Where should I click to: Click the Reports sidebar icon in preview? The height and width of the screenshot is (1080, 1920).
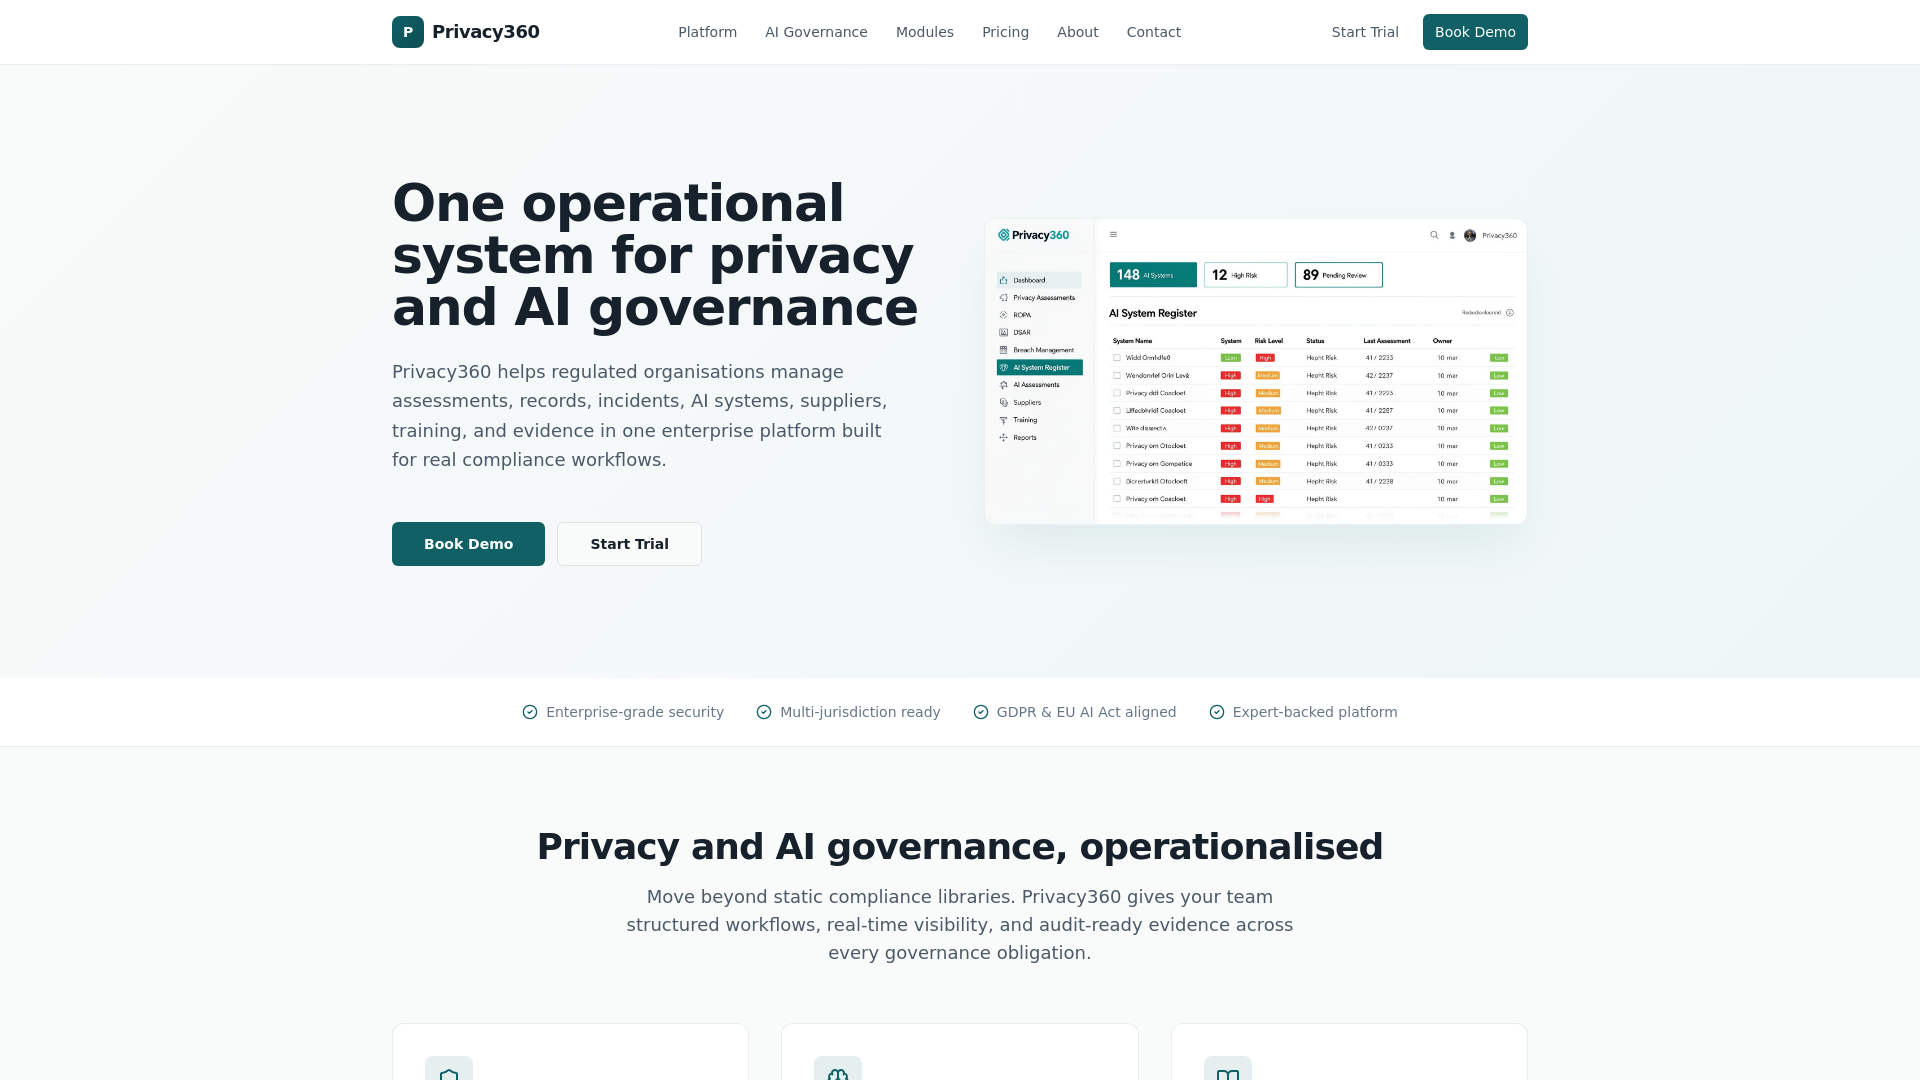coord(1004,438)
